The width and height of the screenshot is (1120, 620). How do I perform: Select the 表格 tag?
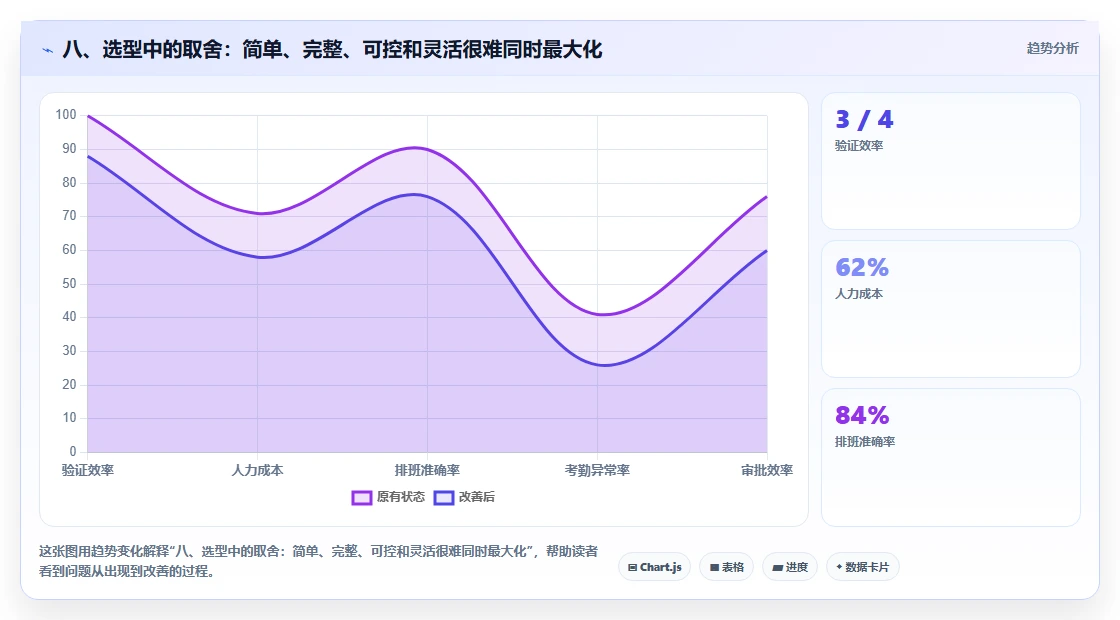click(x=726, y=567)
